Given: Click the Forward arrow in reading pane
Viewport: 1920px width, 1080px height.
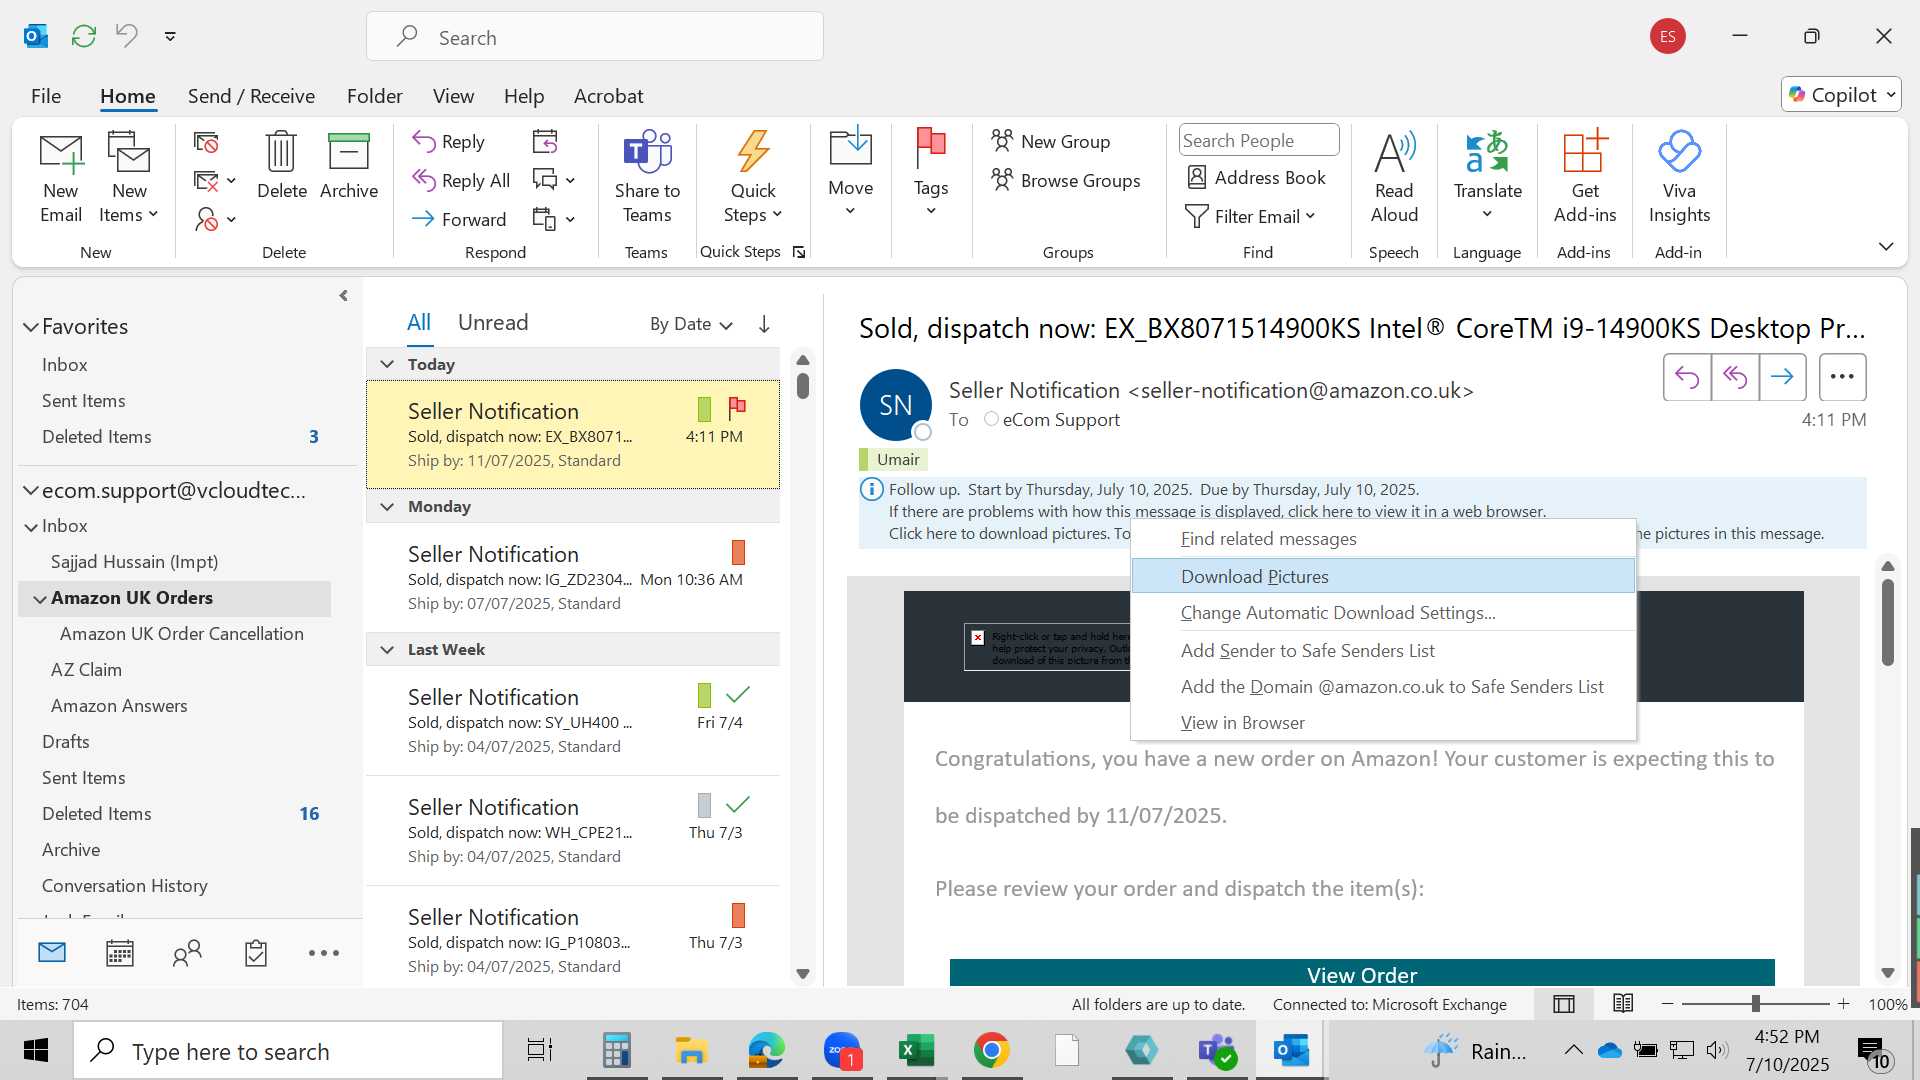Looking at the screenshot, I should pyautogui.click(x=1782, y=377).
